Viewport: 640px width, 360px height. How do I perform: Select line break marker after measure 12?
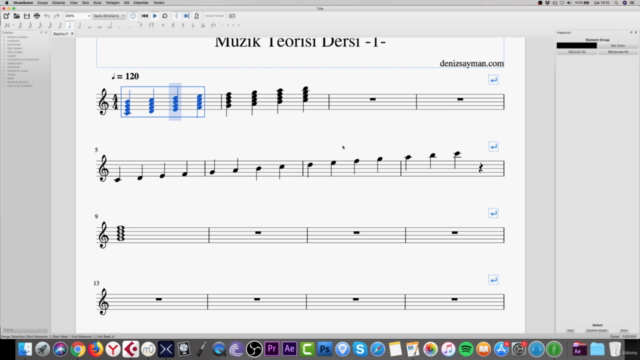click(493, 213)
